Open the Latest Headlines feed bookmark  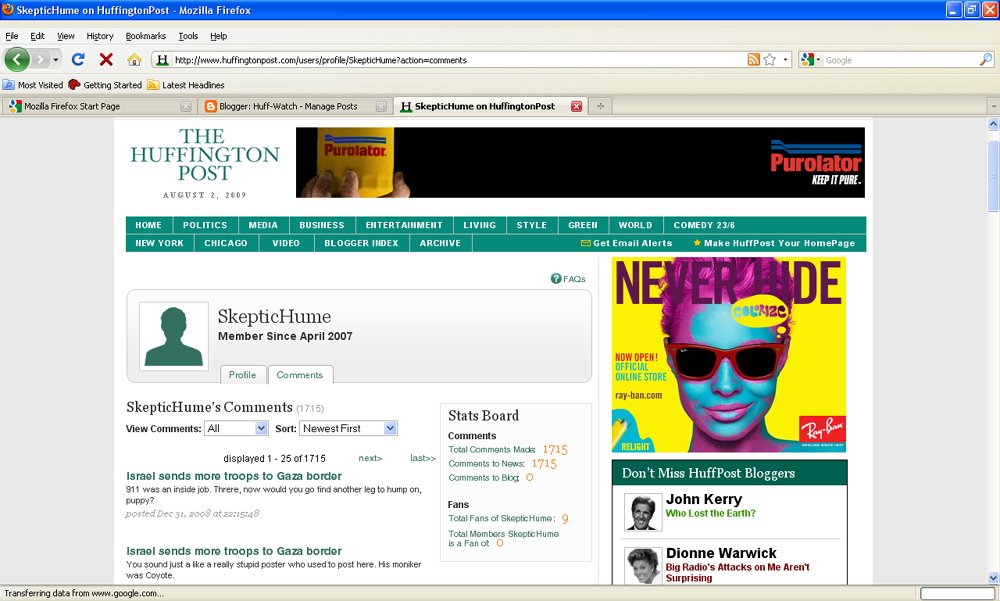[x=186, y=85]
